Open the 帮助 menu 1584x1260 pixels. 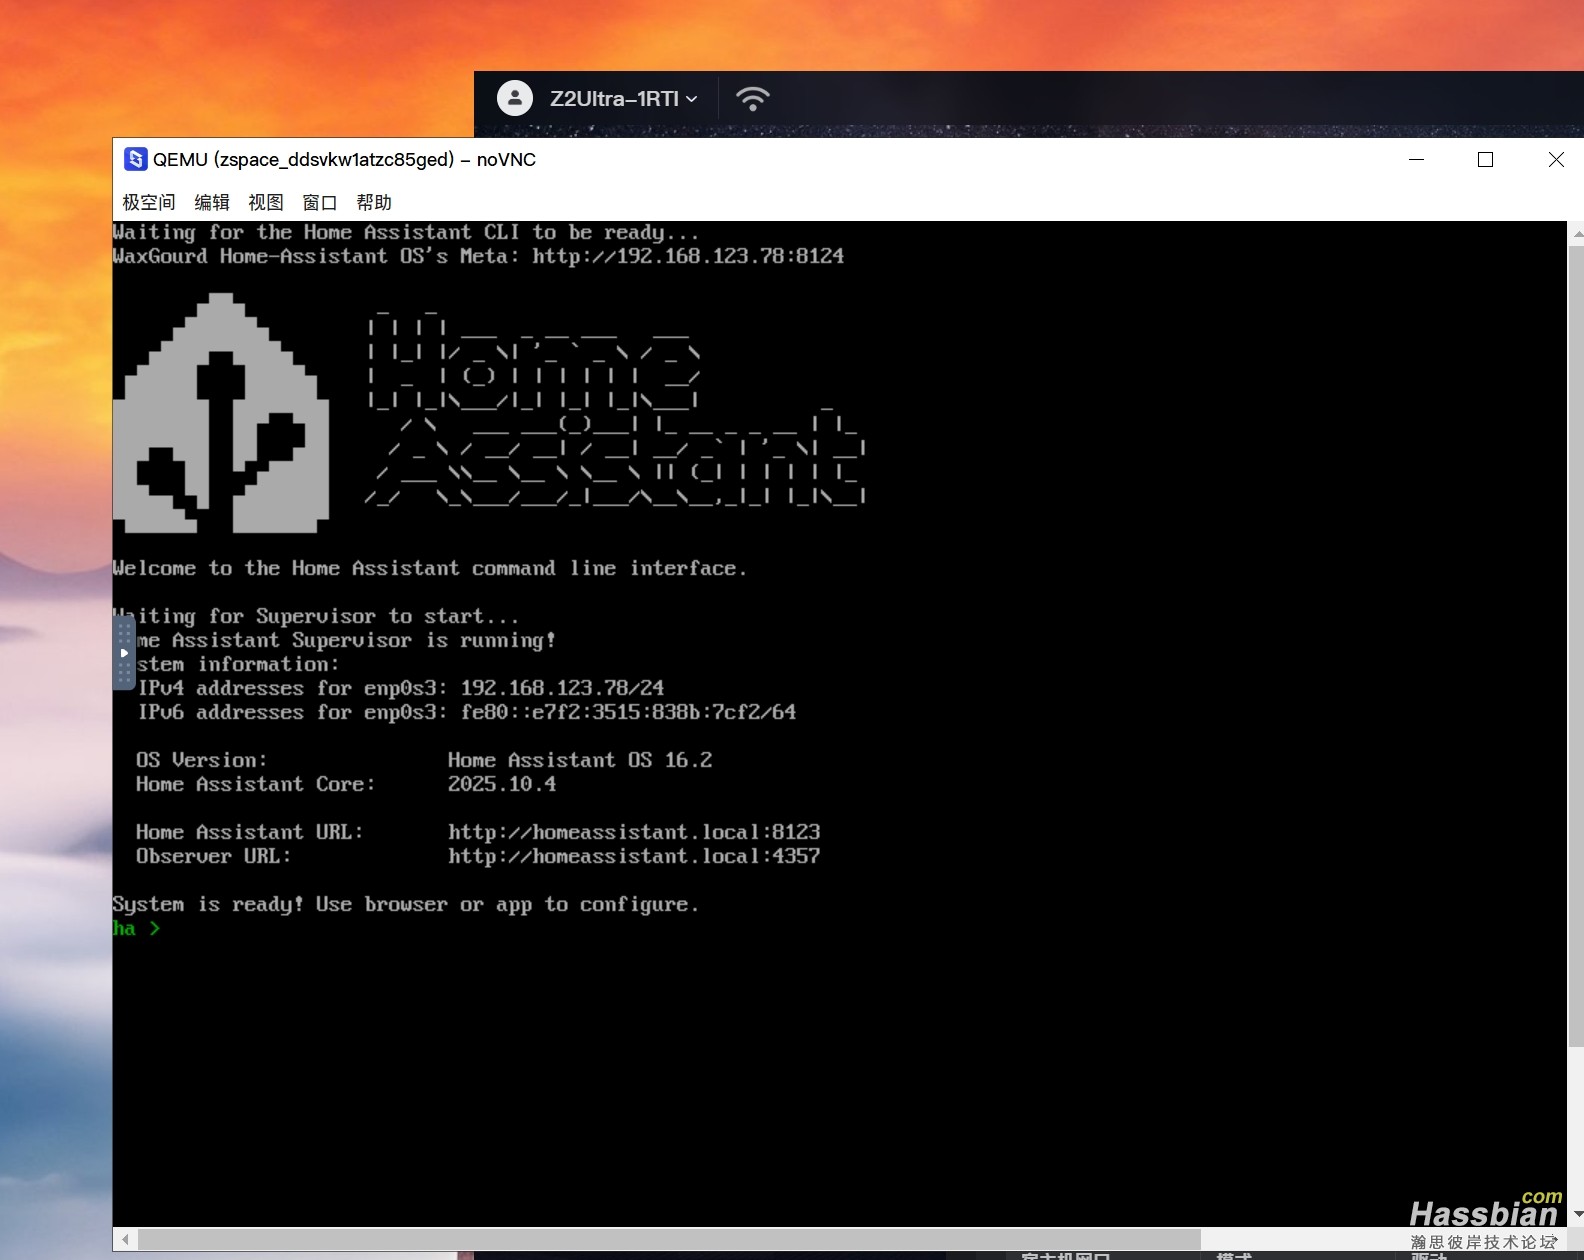tap(374, 202)
